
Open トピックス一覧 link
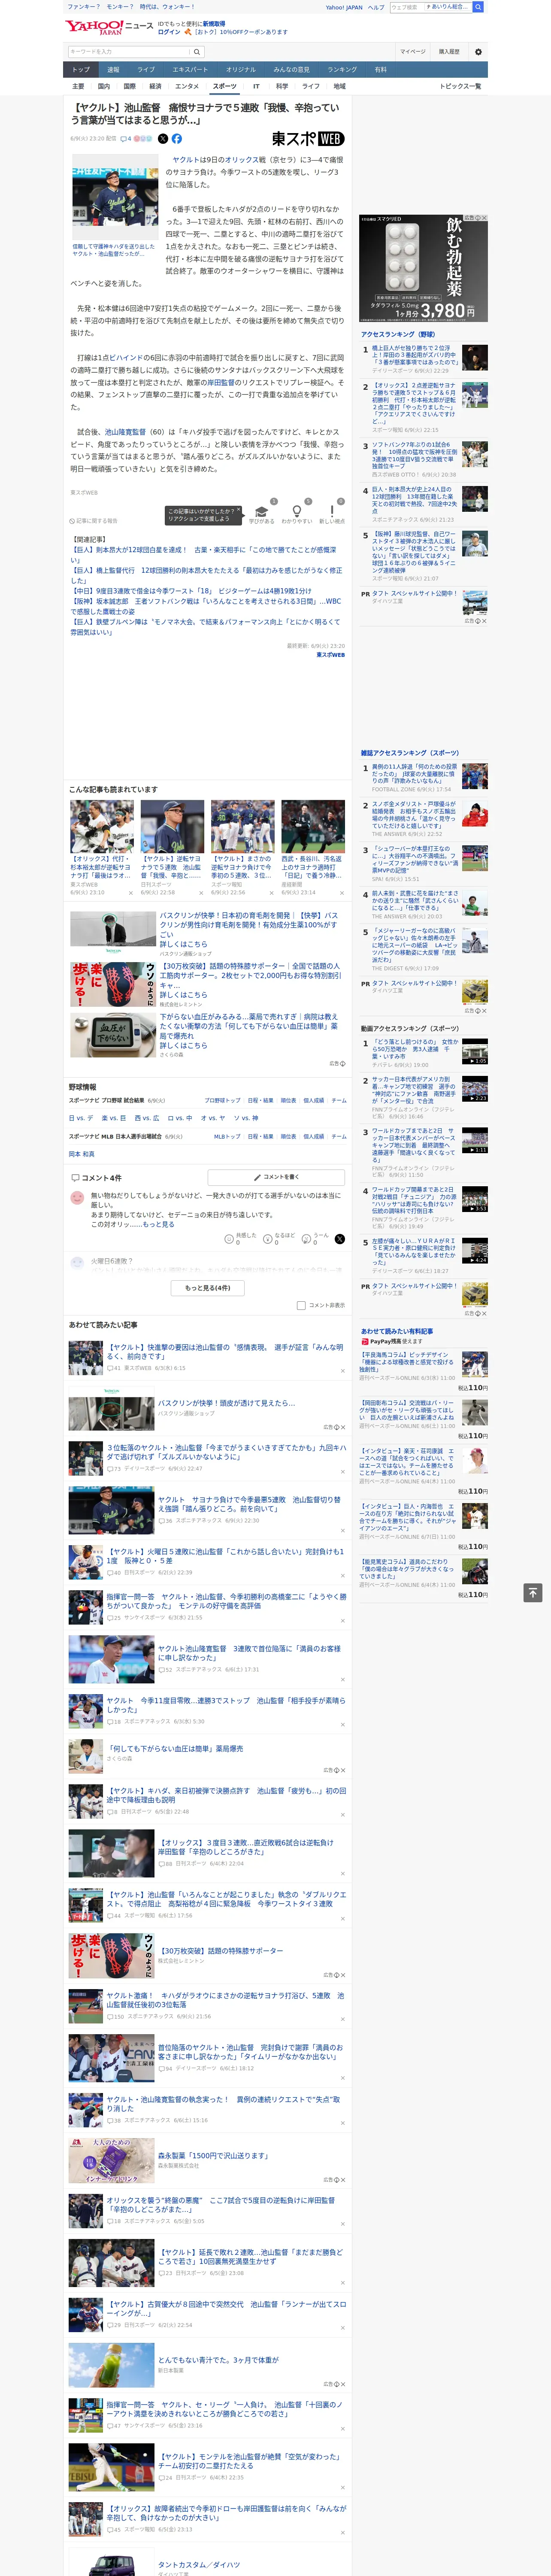pos(460,86)
